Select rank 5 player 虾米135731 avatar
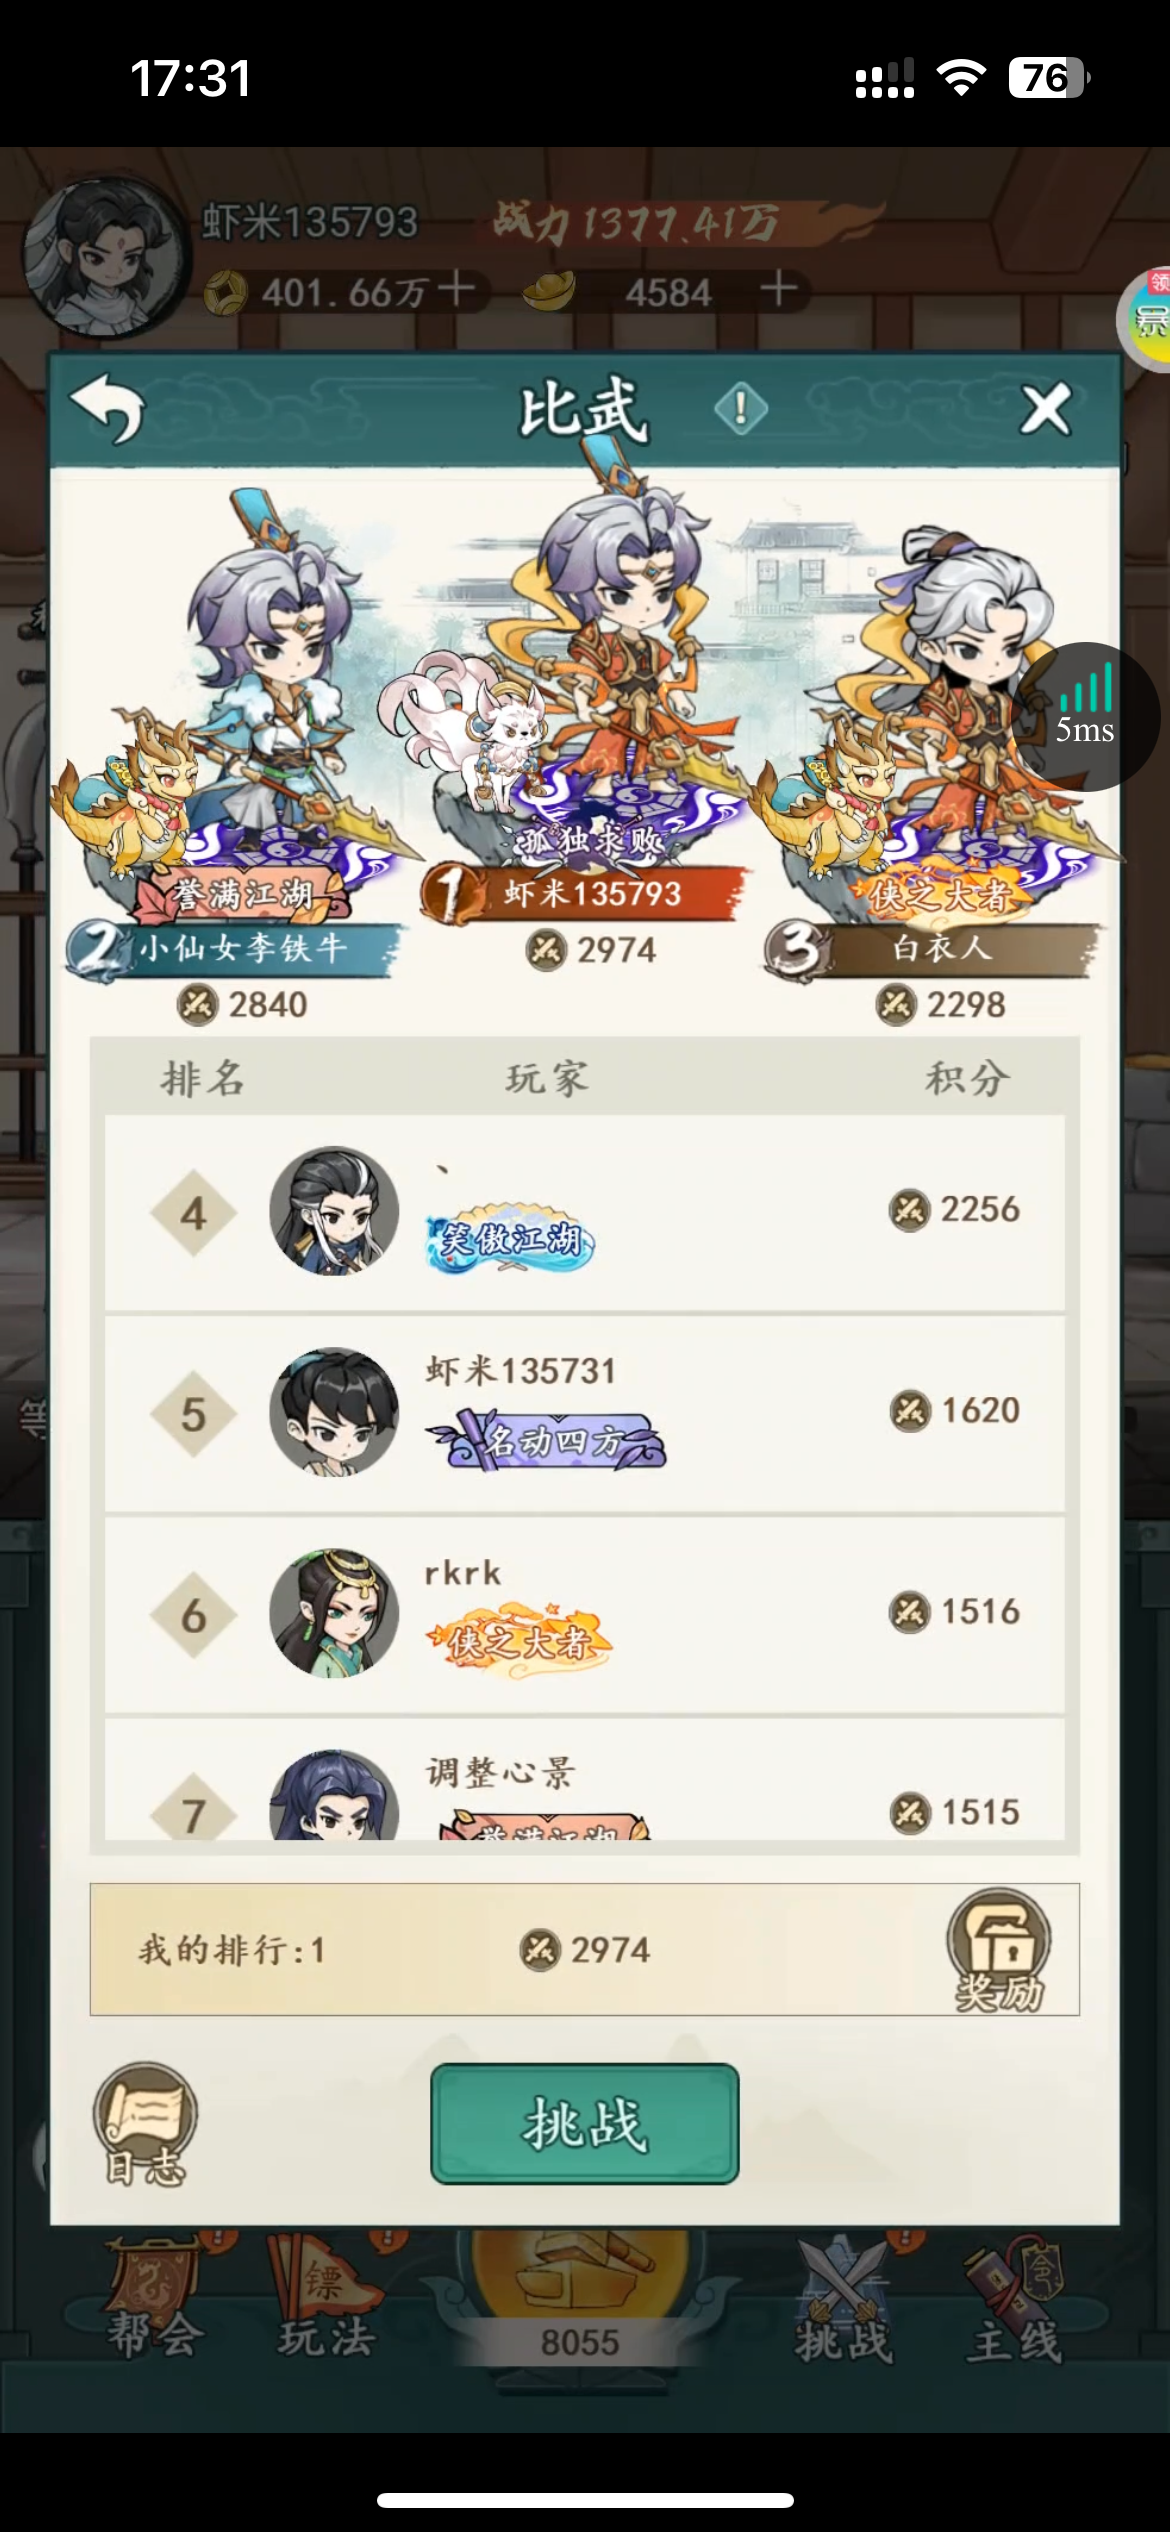 pos(334,1412)
